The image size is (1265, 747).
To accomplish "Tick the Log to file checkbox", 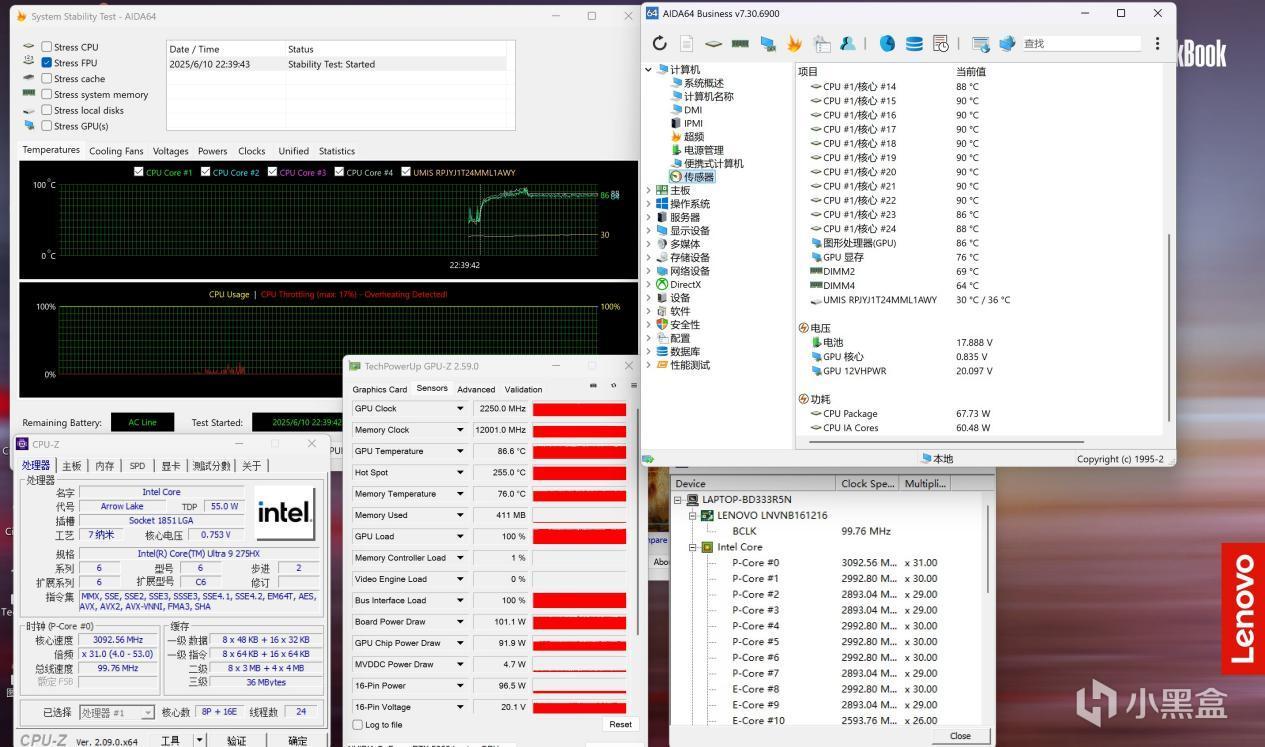I will (x=358, y=725).
